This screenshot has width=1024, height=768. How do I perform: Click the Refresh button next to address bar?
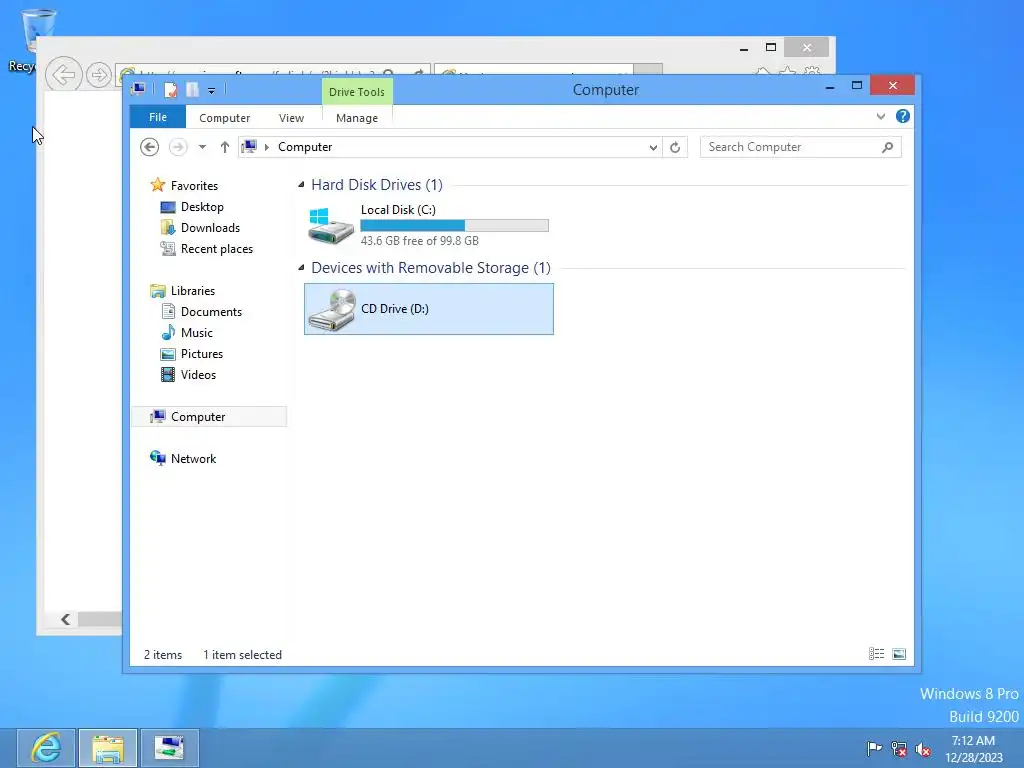pos(675,148)
